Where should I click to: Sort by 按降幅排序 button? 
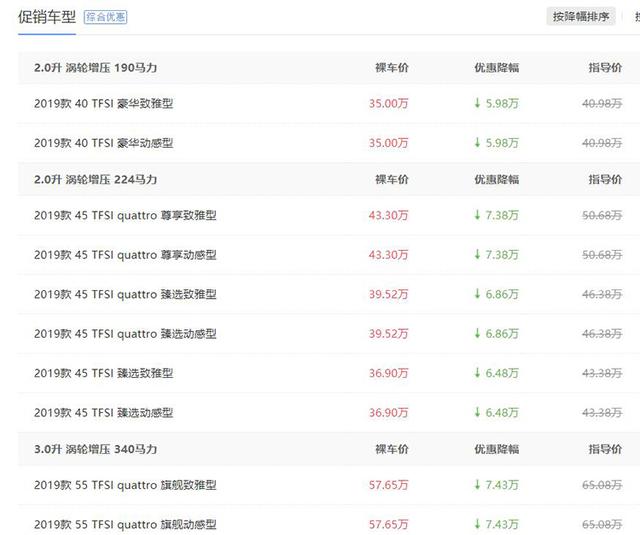(581, 17)
